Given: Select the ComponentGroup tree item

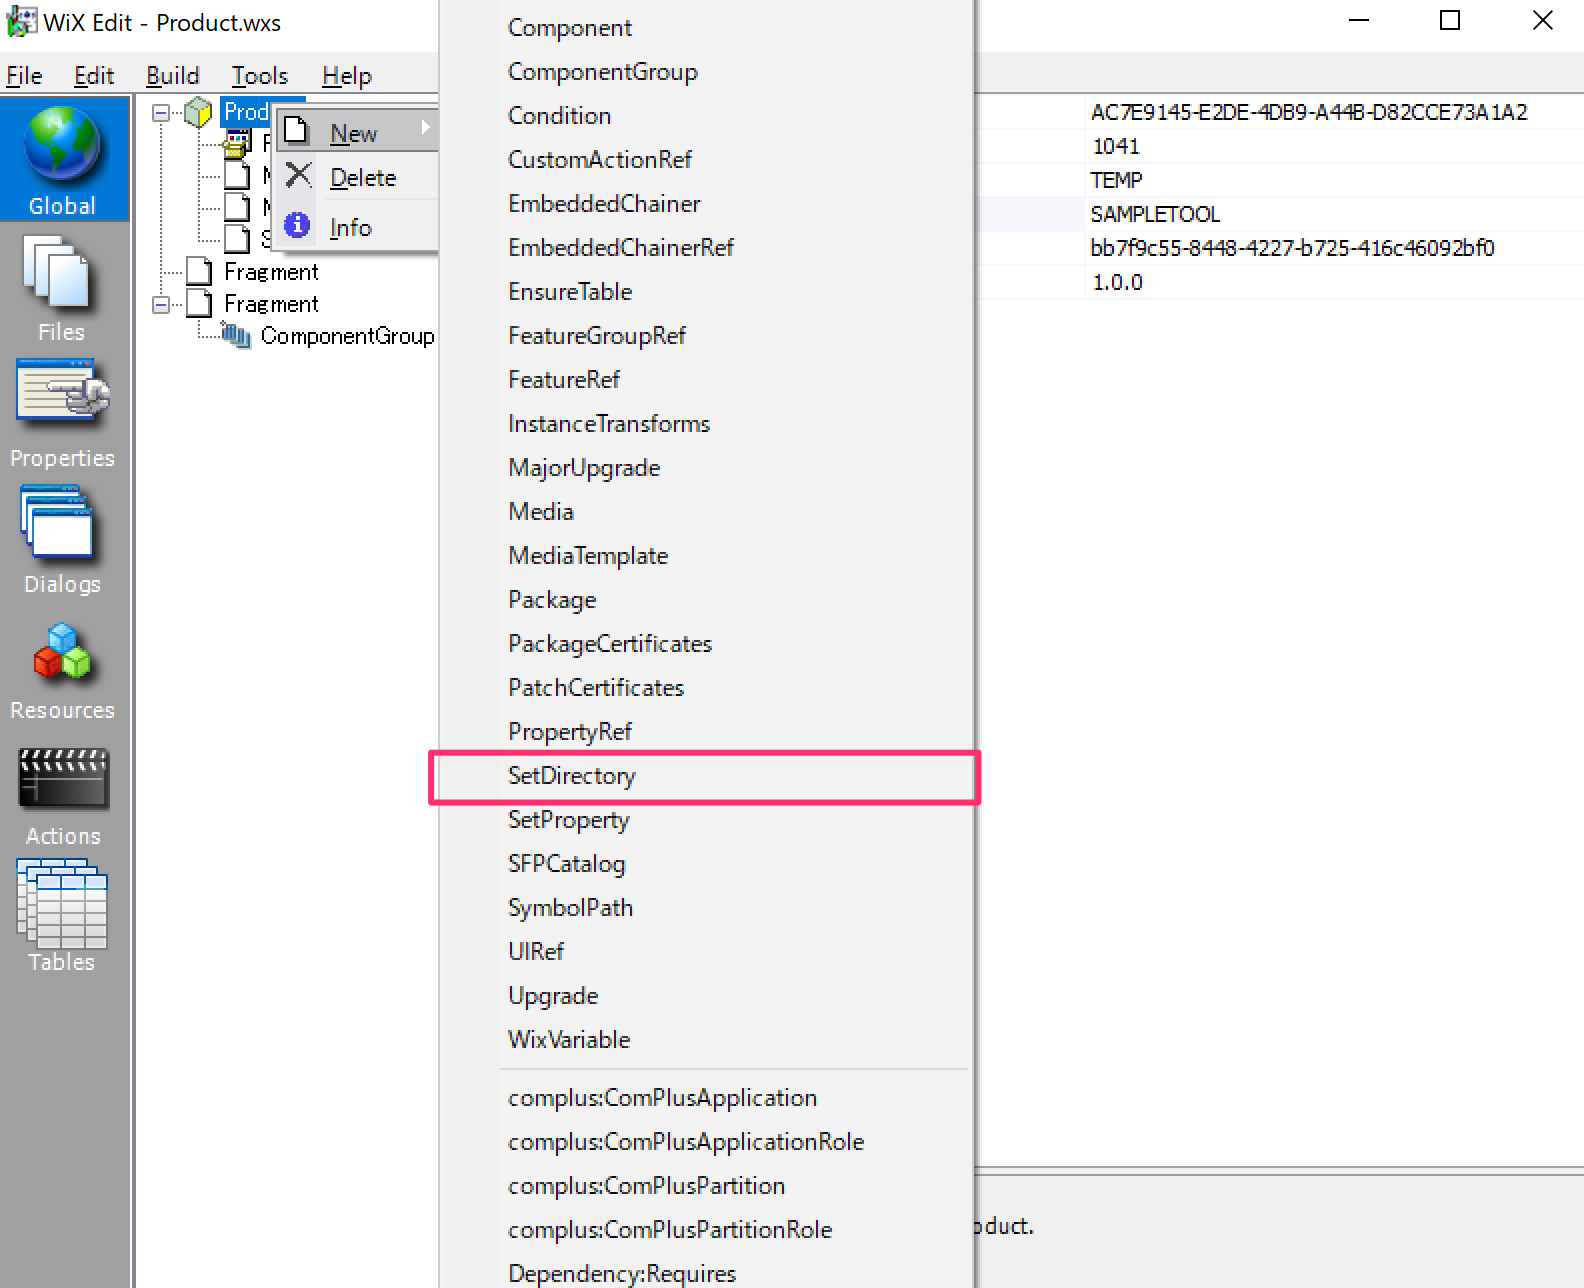Looking at the screenshot, I should [347, 336].
